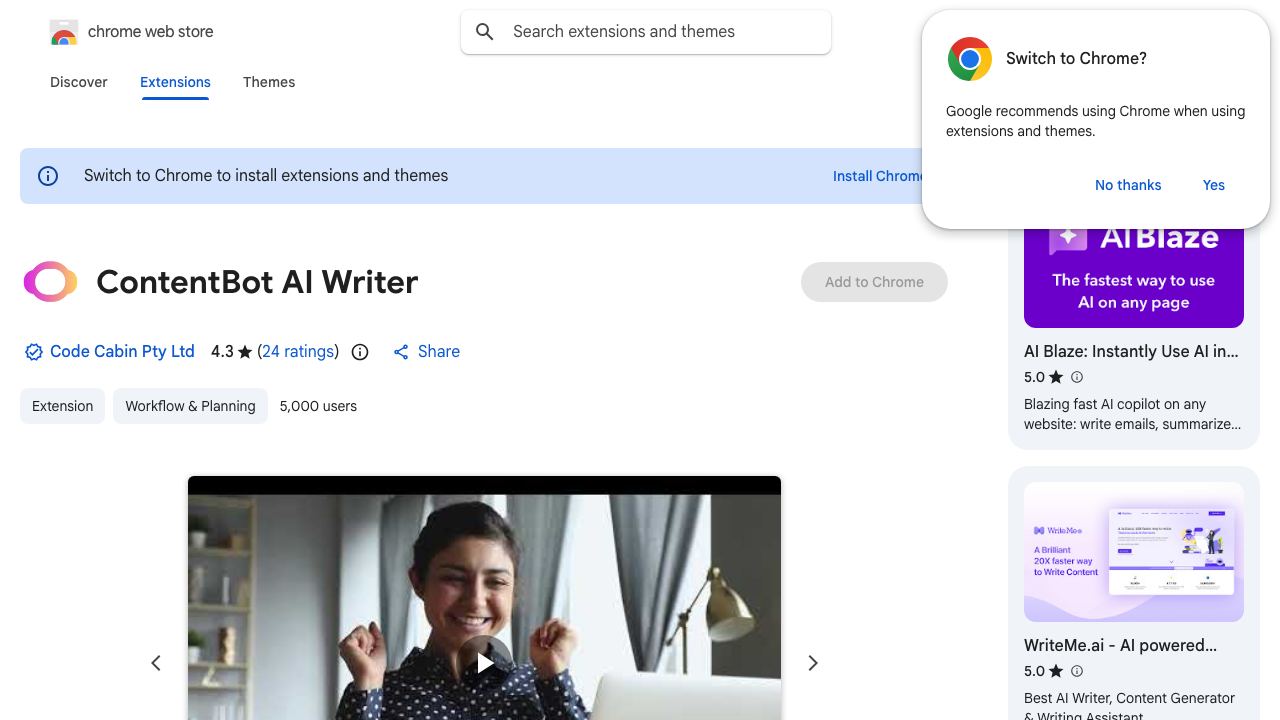The image size is (1280, 720).
Task: Click the info icon beside 24 ratings
Action: click(x=360, y=352)
